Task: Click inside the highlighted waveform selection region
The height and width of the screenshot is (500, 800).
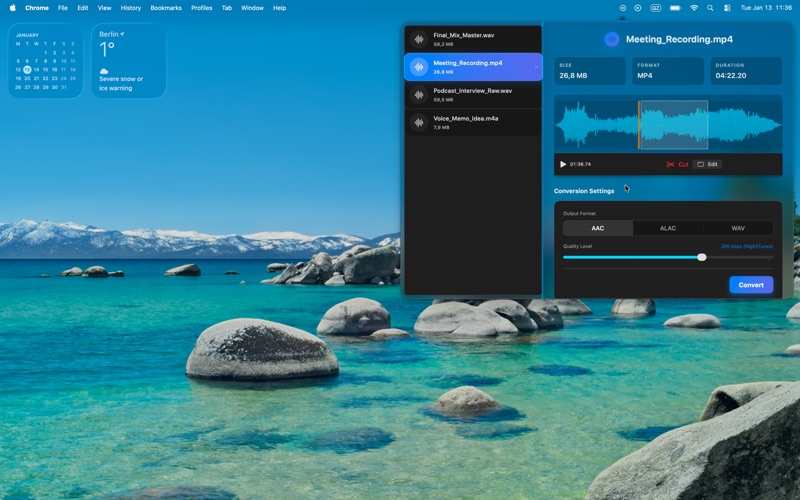Action: tap(674, 125)
